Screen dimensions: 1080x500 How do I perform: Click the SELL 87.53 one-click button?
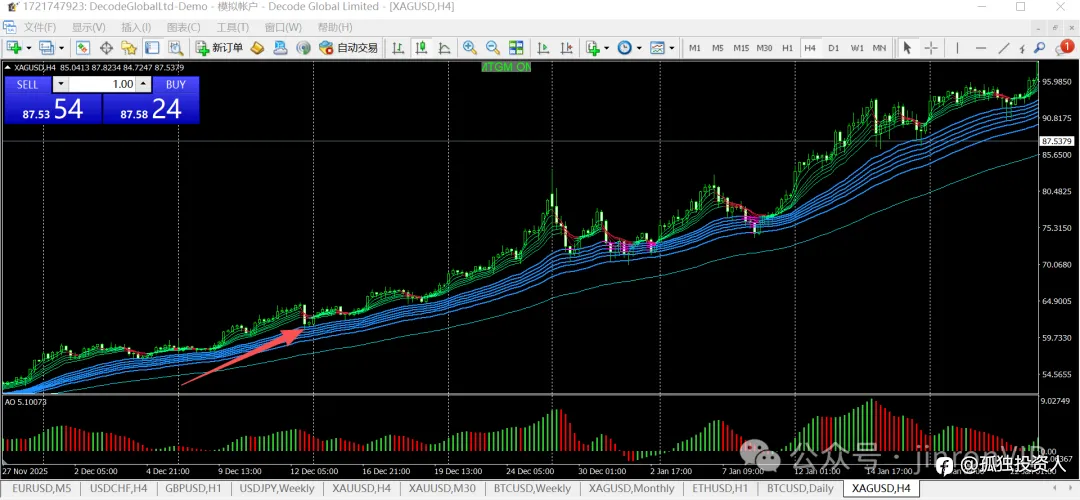click(52, 109)
